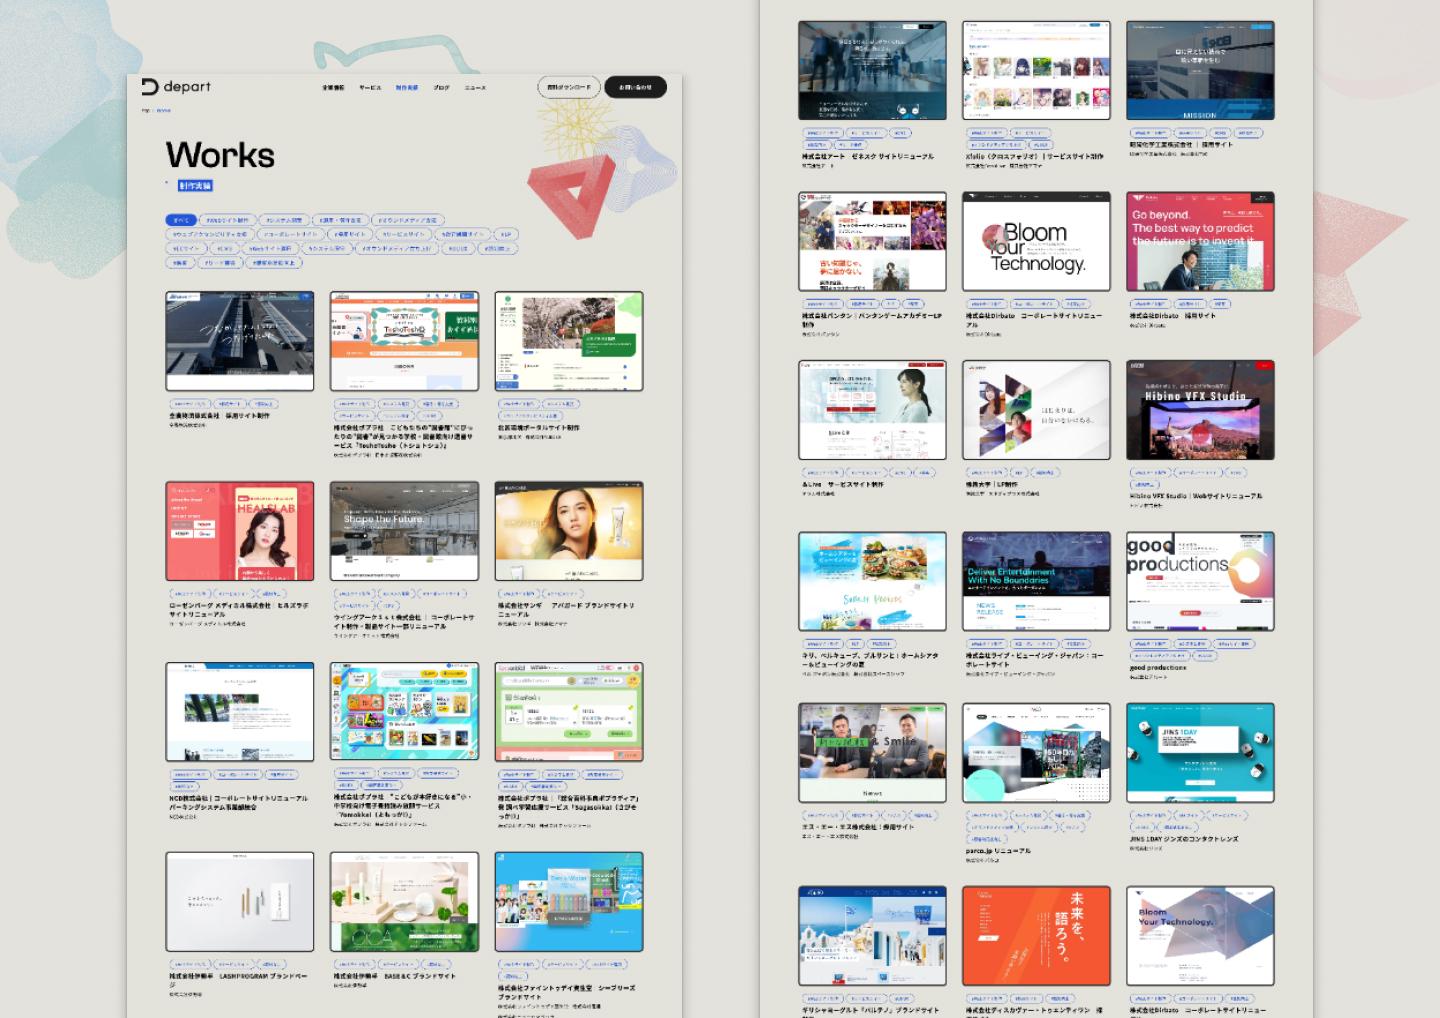This screenshot has height=1018, width=1440.
Task: Select the blue すべて filter tag
Action: (181, 220)
